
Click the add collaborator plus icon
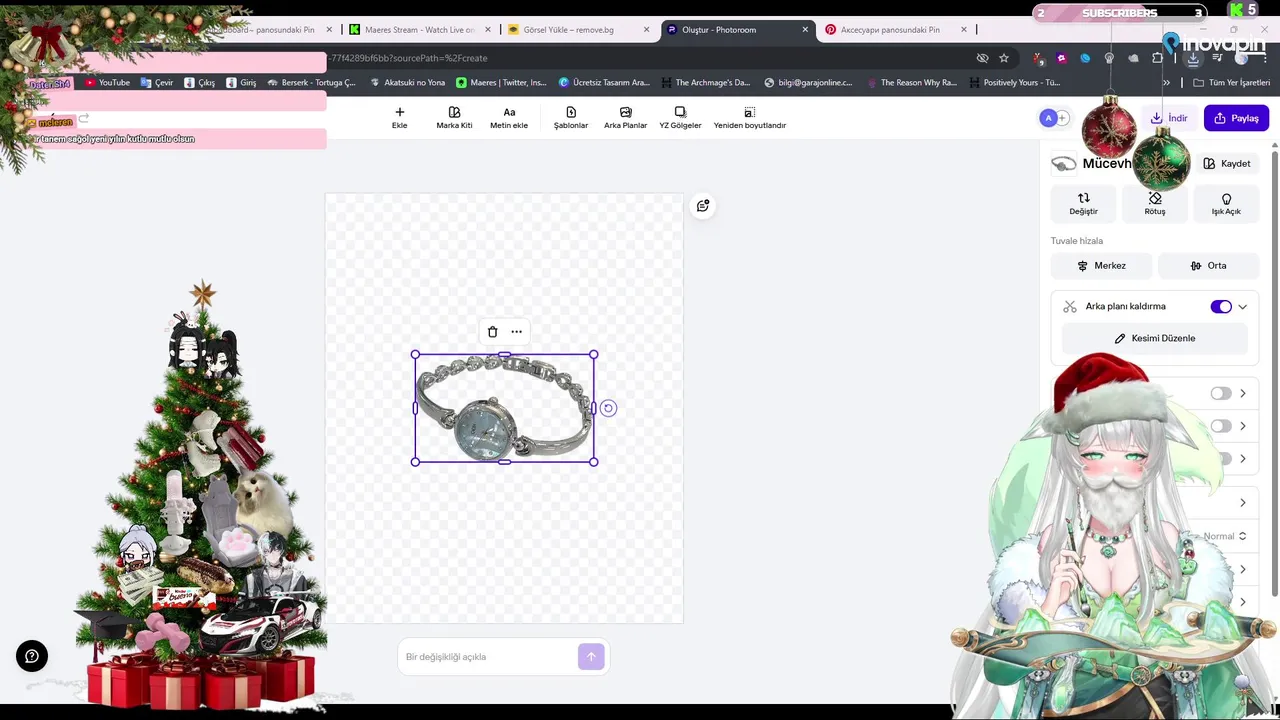point(1062,118)
